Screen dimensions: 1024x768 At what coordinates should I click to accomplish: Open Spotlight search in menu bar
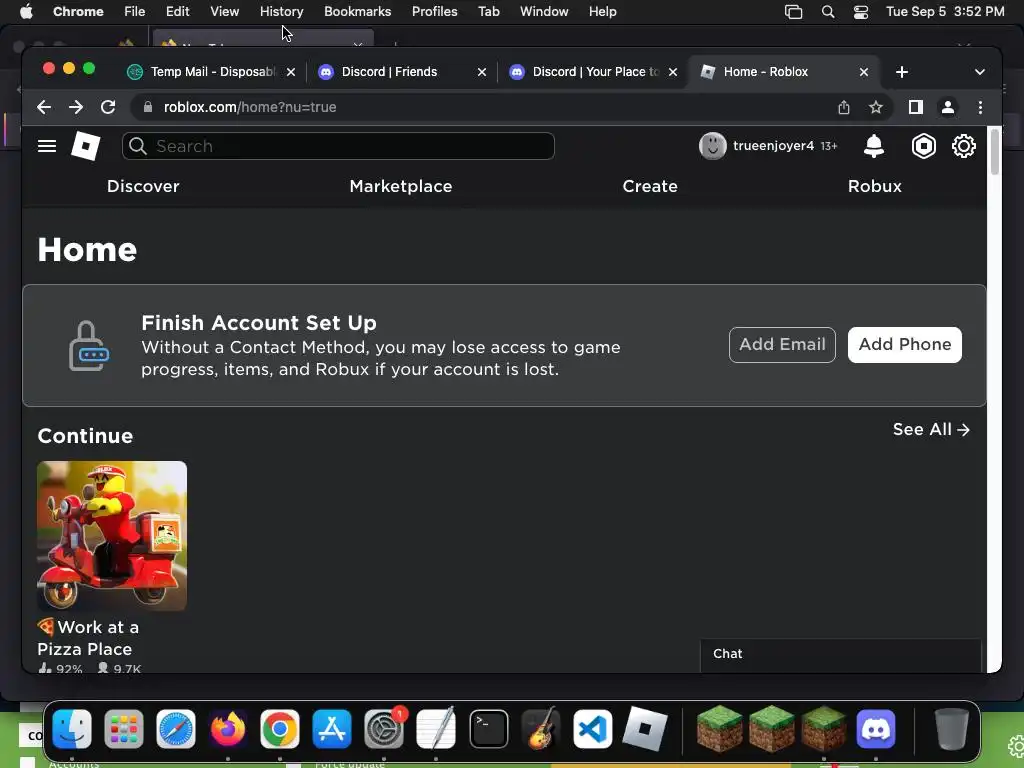(827, 12)
